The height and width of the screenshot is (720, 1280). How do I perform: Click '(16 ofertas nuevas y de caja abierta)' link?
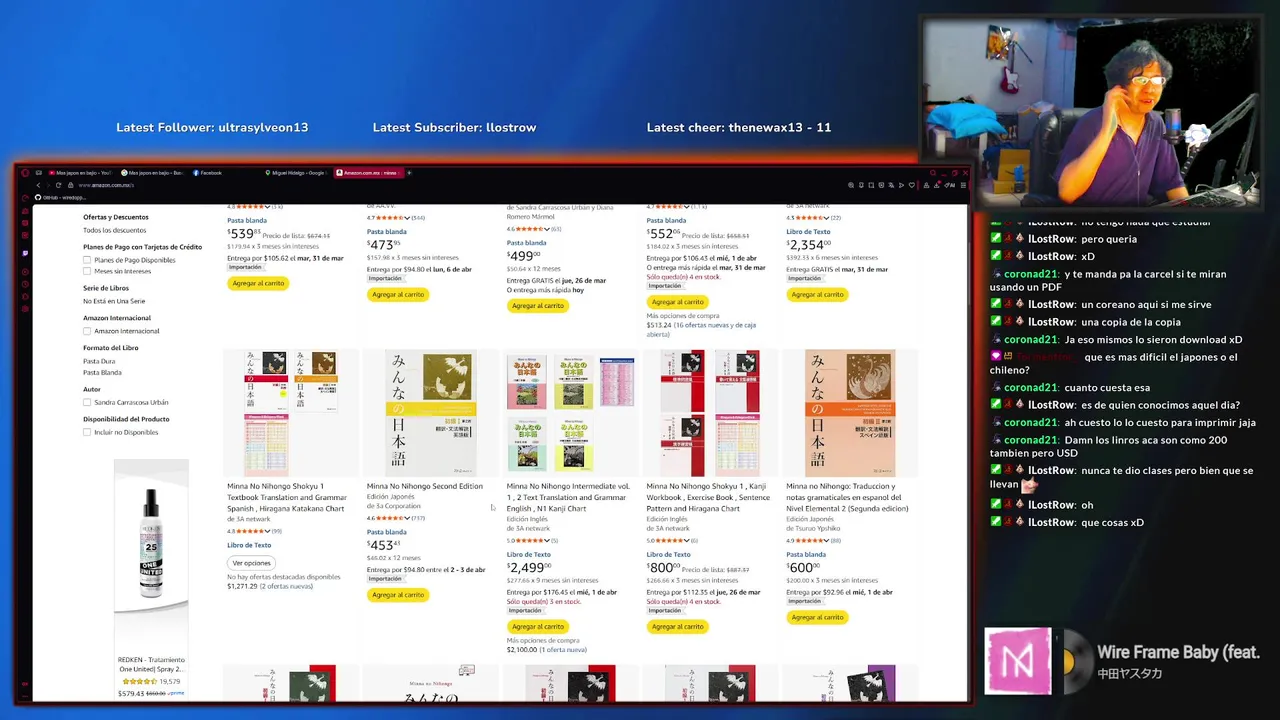(x=701, y=330)
